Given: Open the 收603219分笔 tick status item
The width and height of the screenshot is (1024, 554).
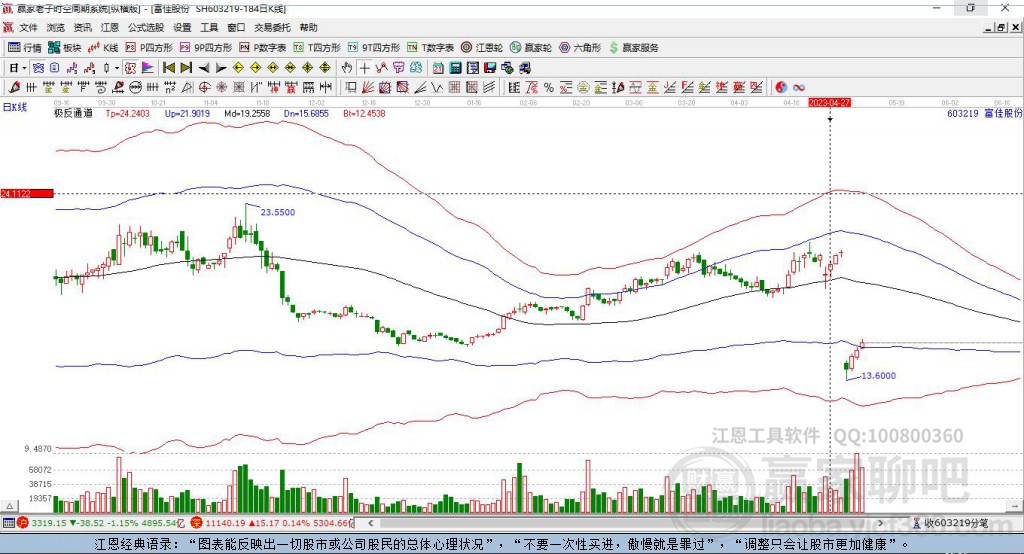Looking at the screenshot, I should 950,523.
